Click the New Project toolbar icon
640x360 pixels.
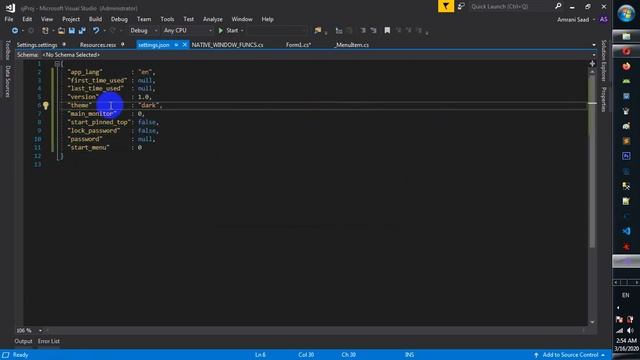tap(45, 31)
